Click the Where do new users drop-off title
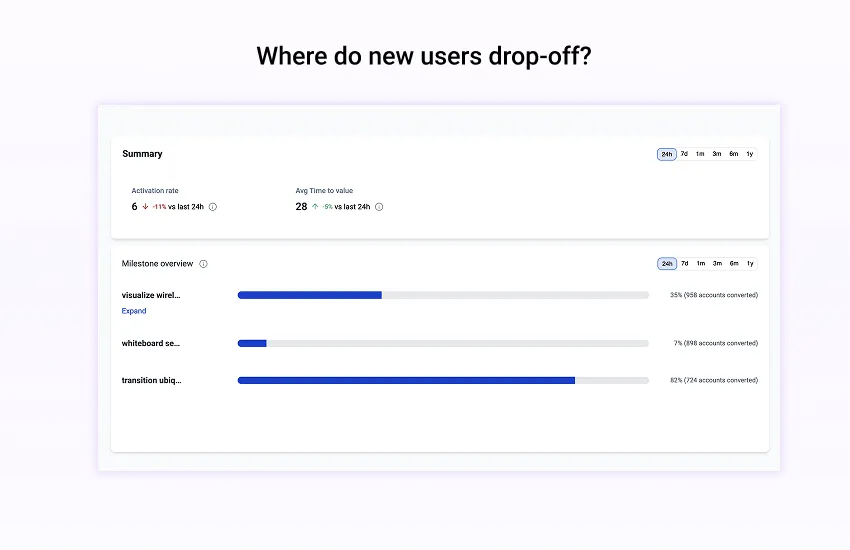This screenshot has width=850, height=550. [424, 56]
